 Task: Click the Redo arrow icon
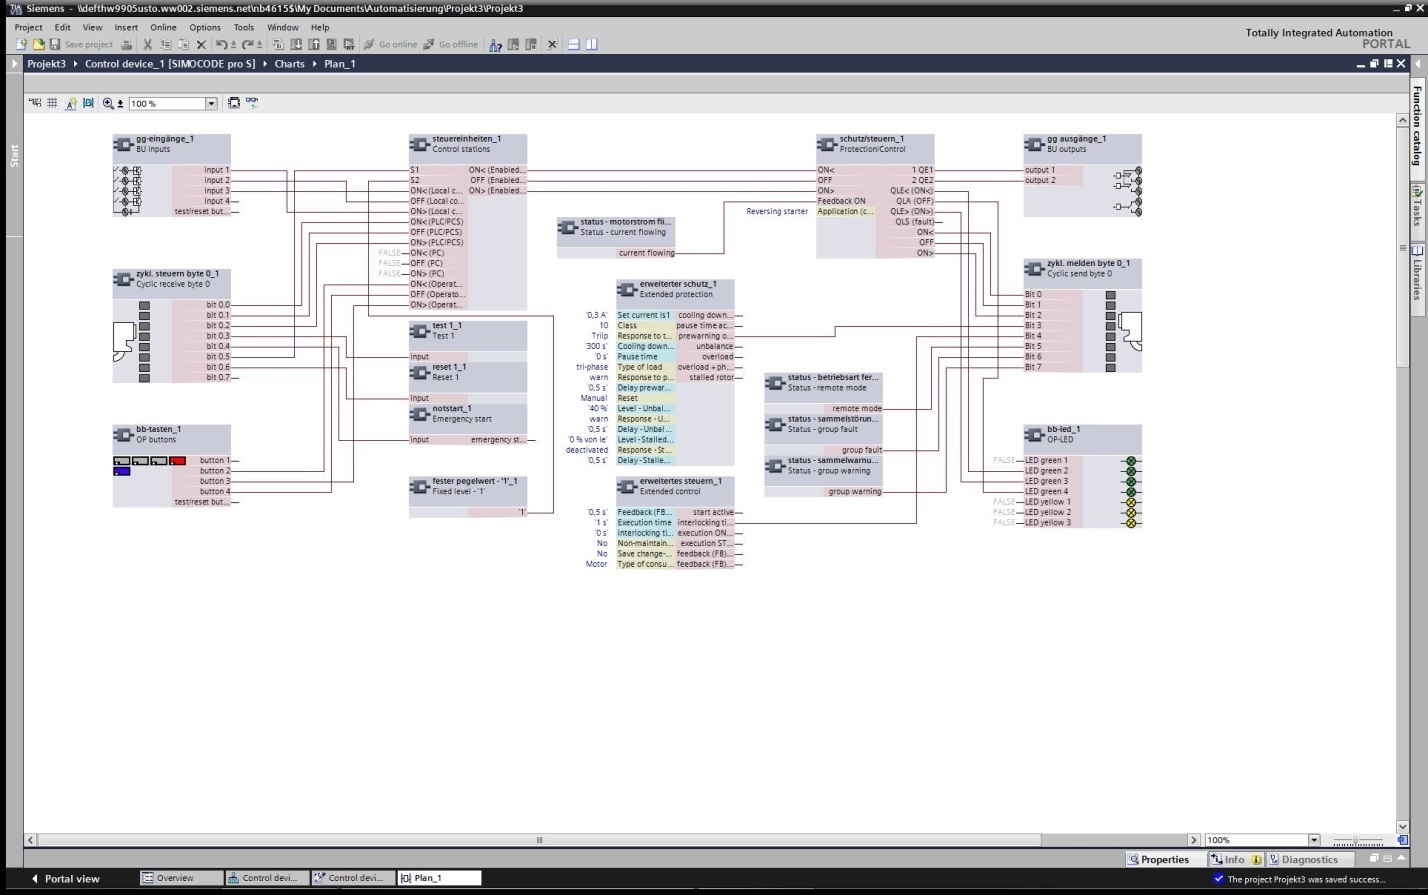(x=248, y=45)
